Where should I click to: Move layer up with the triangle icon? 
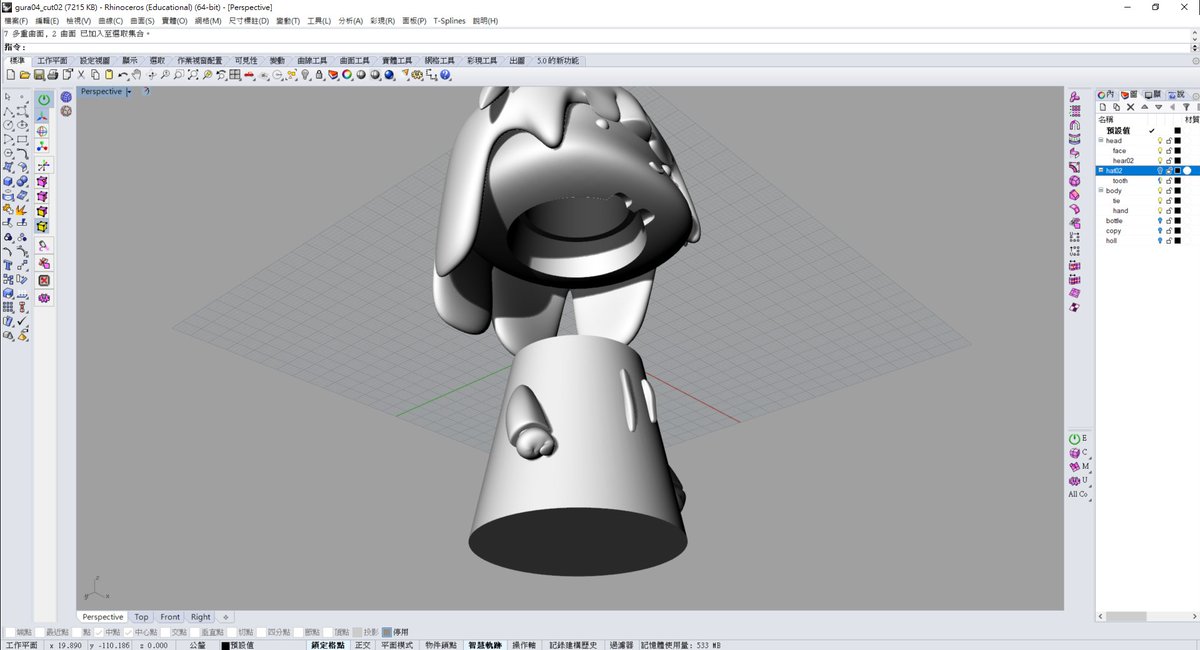tap(1145, 107)
